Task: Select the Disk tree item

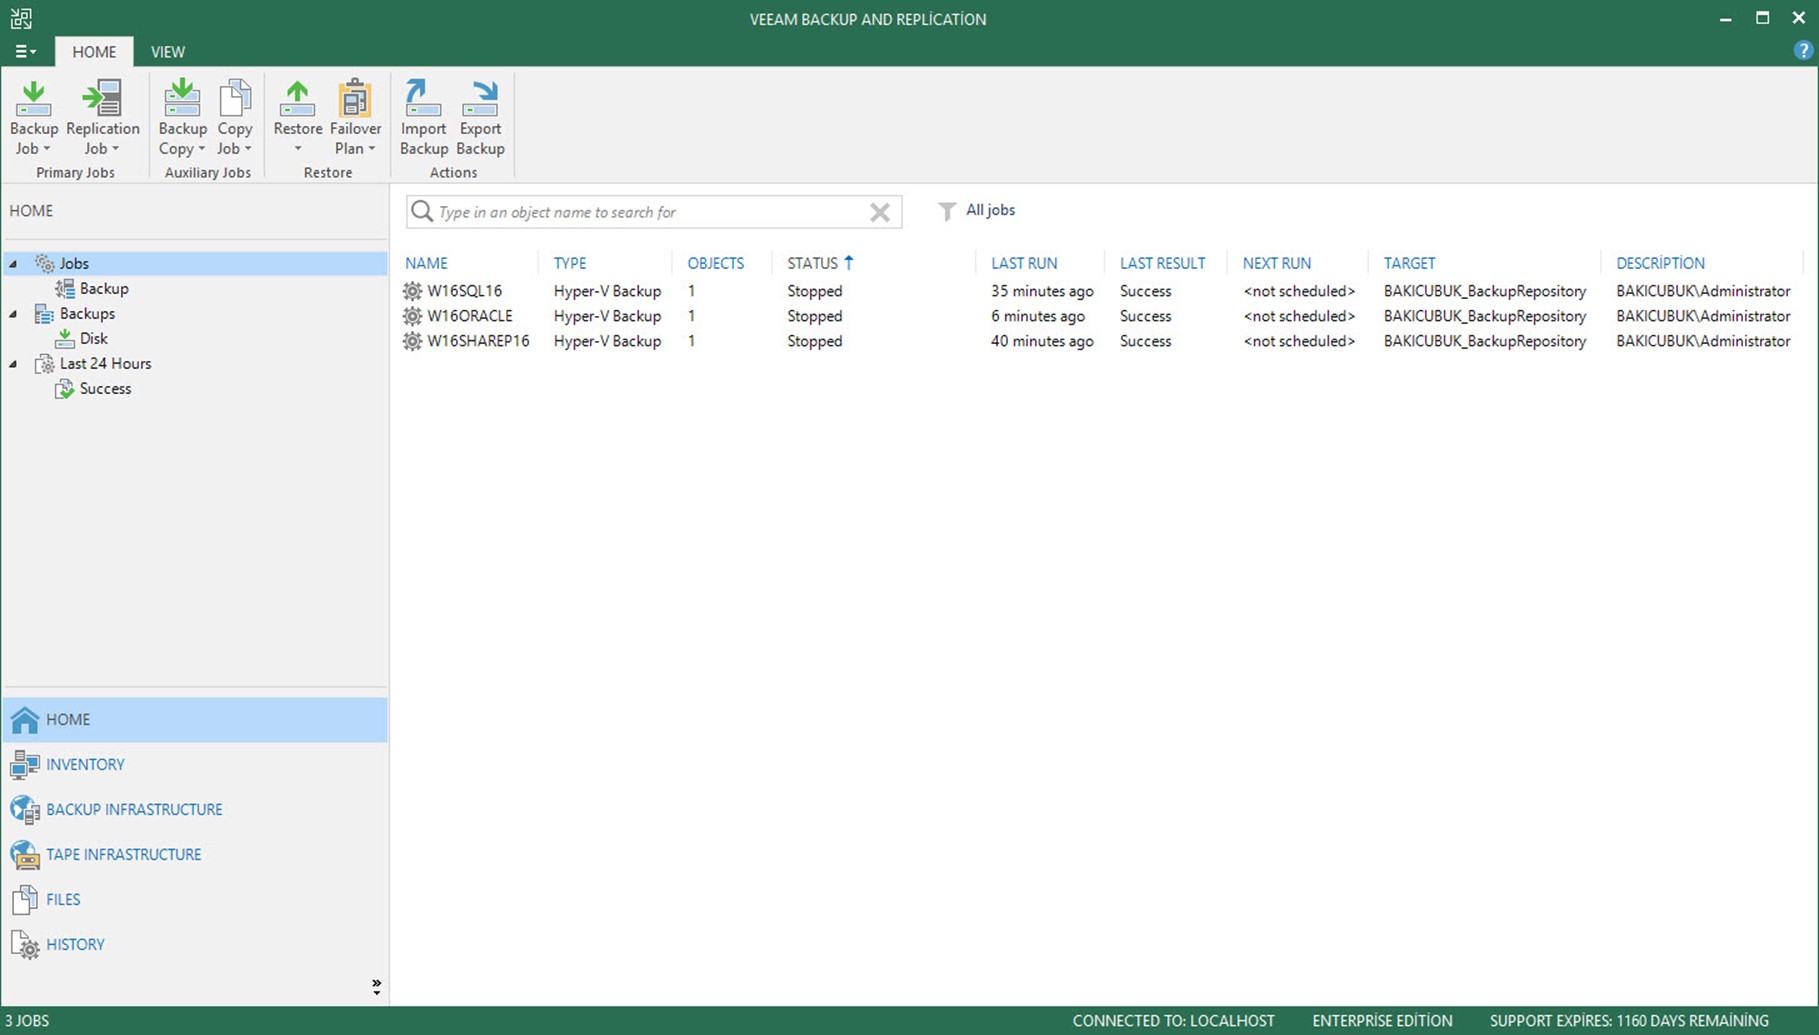Action: pyautogui.click(x=93, y=339)
